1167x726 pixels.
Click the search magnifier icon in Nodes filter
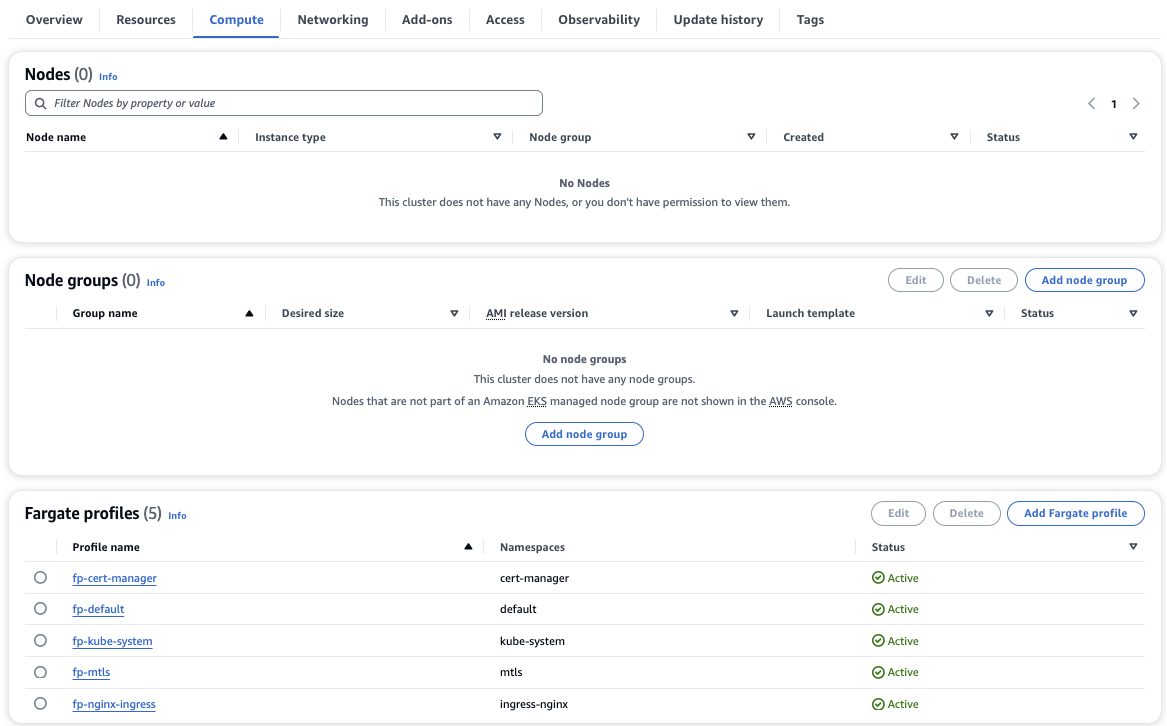tap(41, 104)
